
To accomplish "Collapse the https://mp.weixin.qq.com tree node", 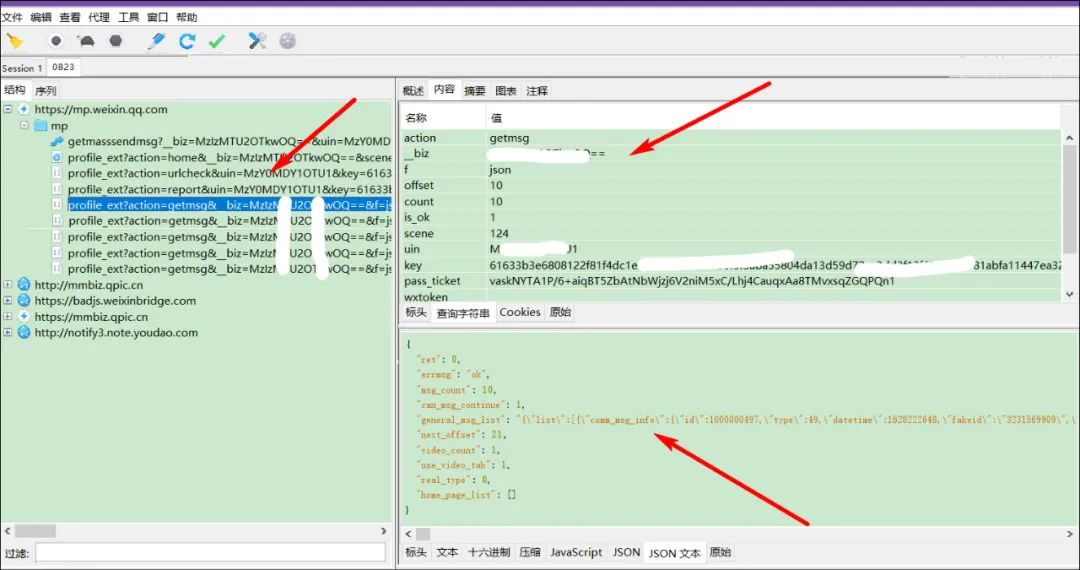I will (x=8, y=110).
